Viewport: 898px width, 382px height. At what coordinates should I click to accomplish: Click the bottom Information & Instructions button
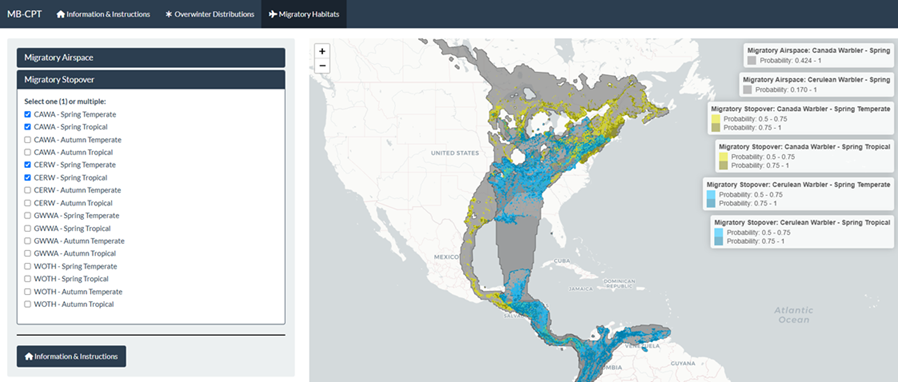[x=72, y=356]
